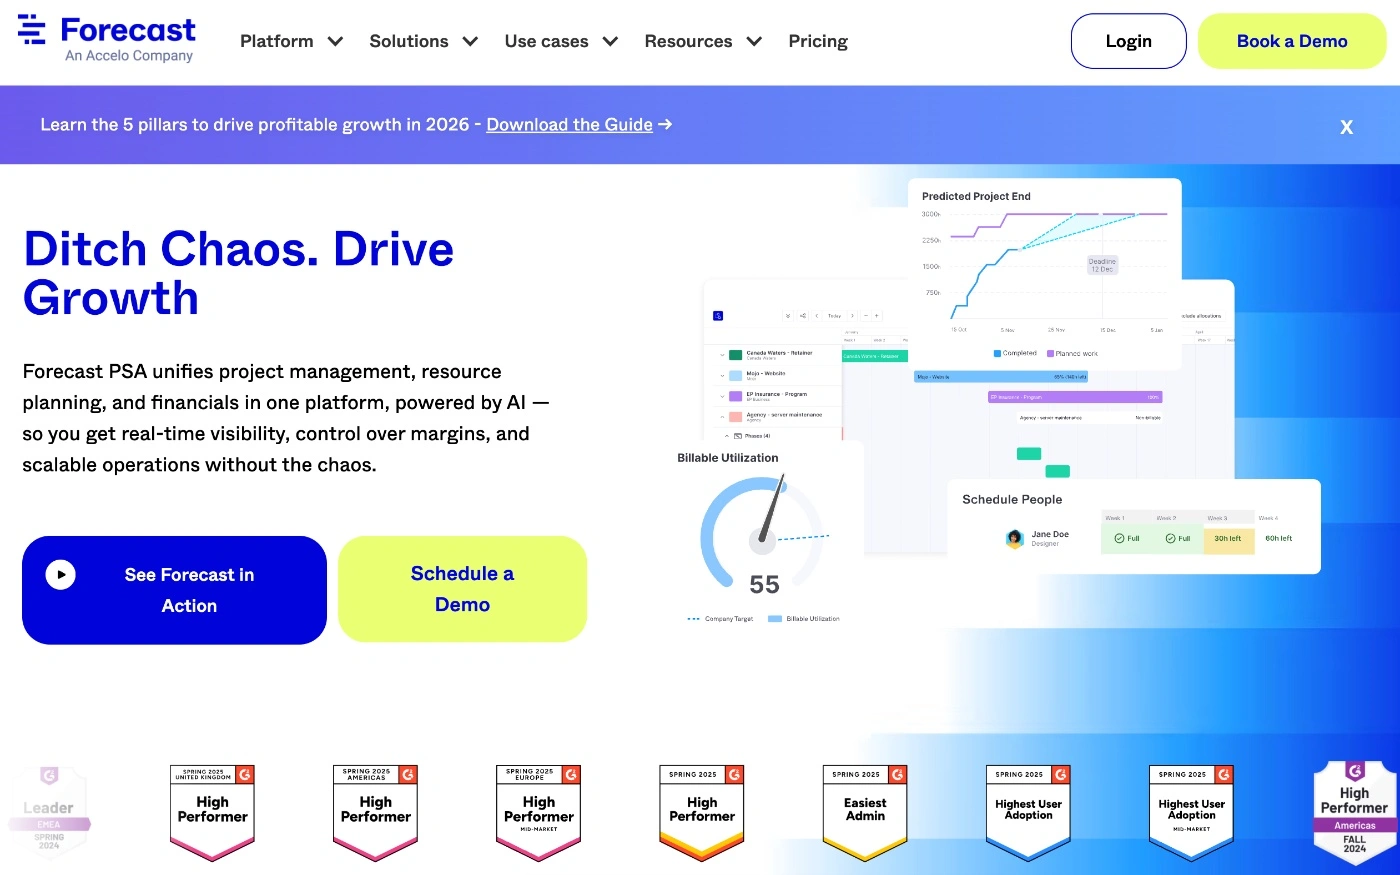Expand the Canada Waters - Retainer project row
This screenshot has width=1400, height=875.
[722, 354]
